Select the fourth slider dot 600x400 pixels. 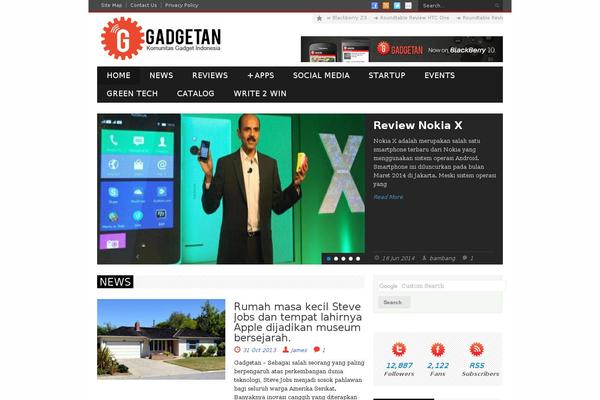(351, 259)
